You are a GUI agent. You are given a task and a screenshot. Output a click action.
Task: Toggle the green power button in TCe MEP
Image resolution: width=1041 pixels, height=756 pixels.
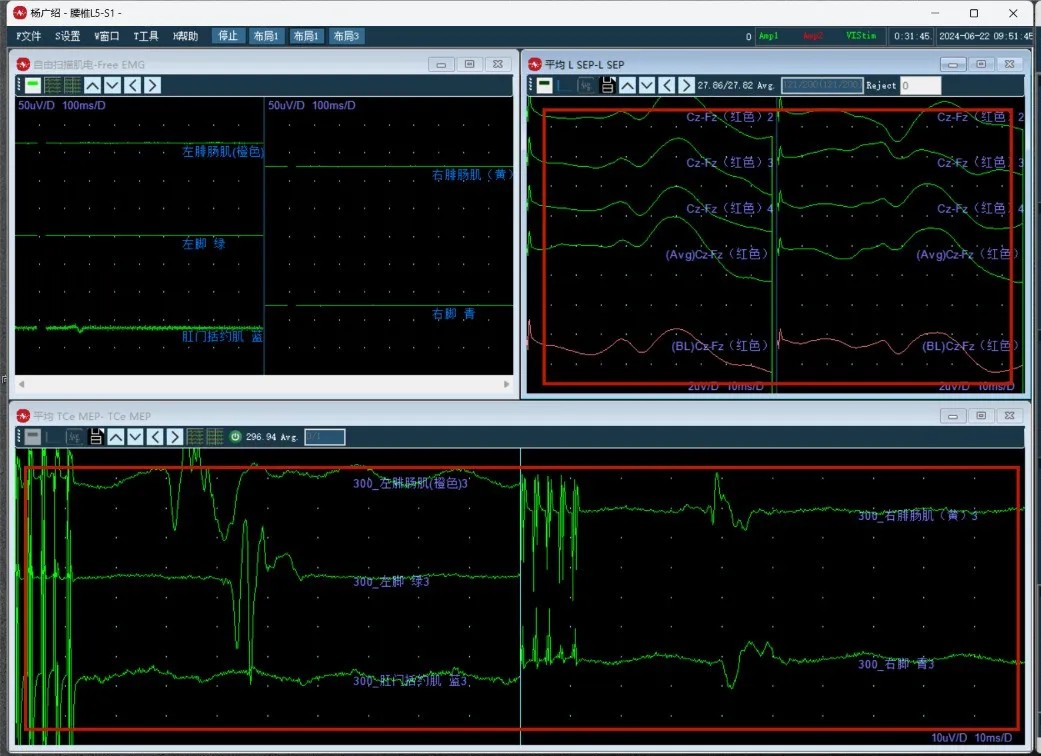click(x=236, y=437)
